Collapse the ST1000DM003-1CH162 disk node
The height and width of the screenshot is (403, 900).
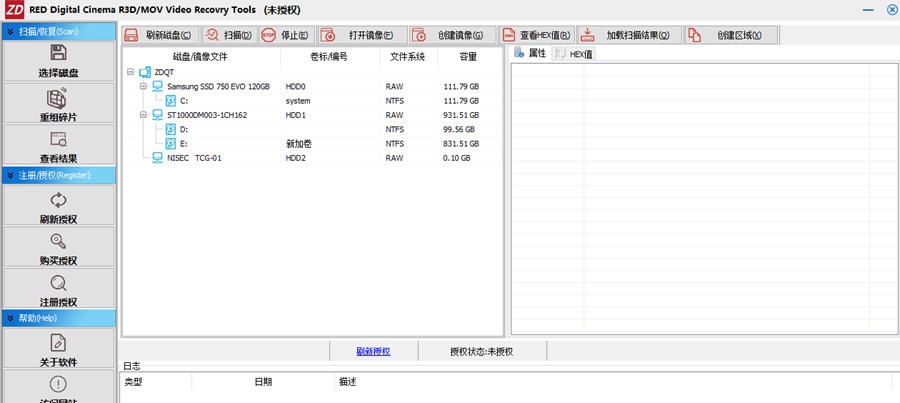point(143,115)
